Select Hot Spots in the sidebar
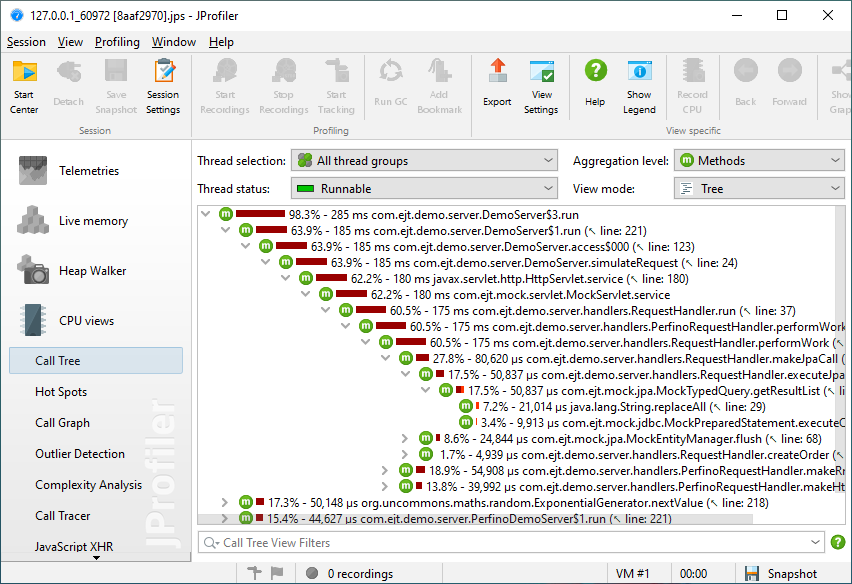The width and height of the screenshot is (852, 584). click(x=61, y=392)
